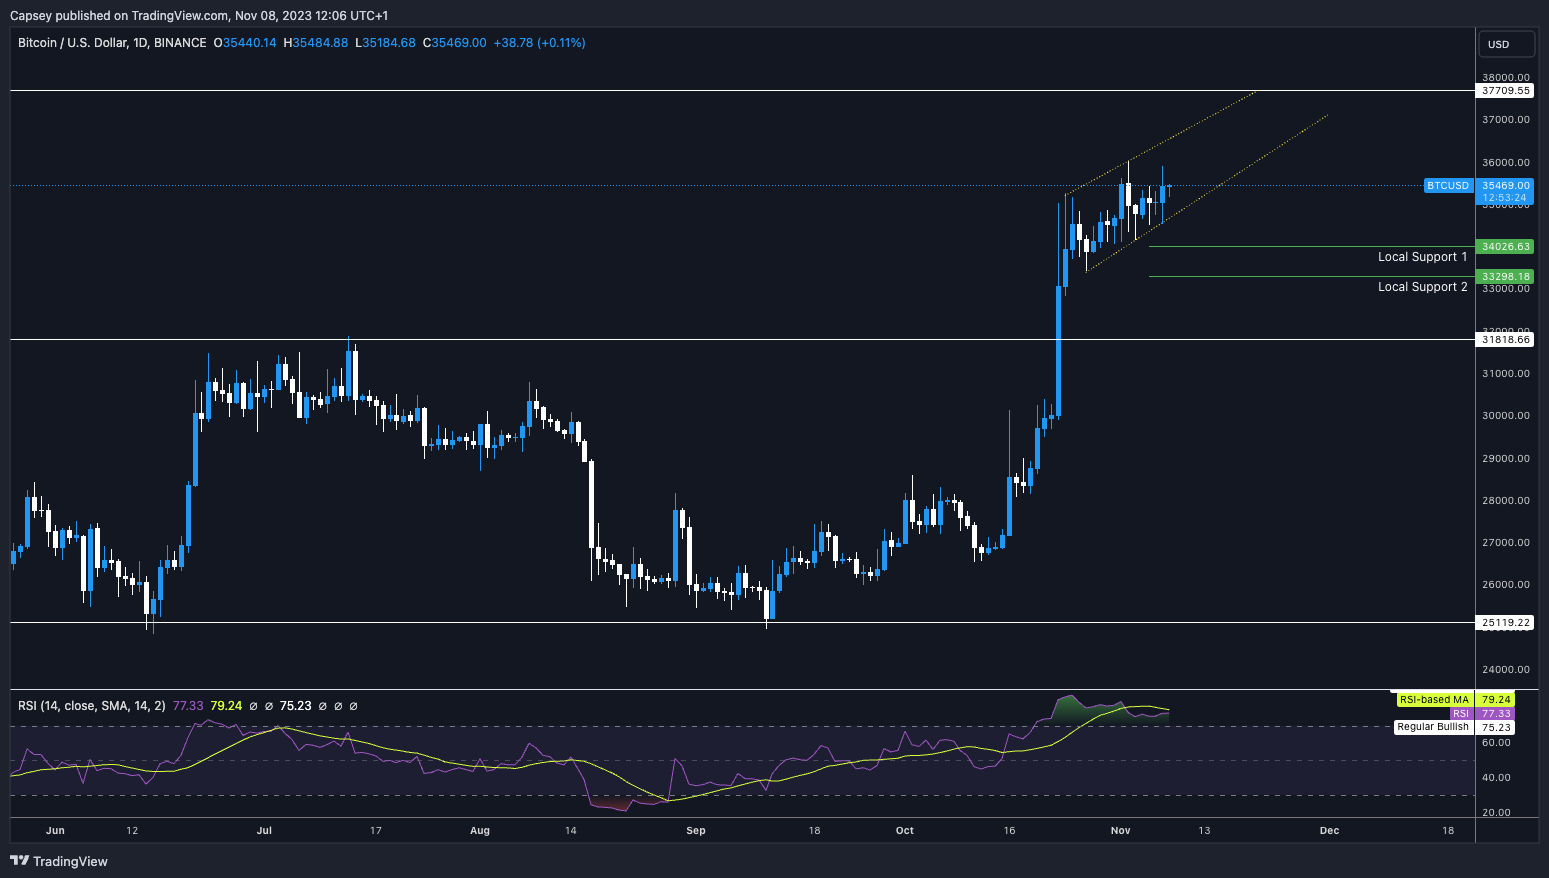The width and height of the screenshot is (1549, 878).
Task: Select the open value O35440.14
Action: coord(245,43)
